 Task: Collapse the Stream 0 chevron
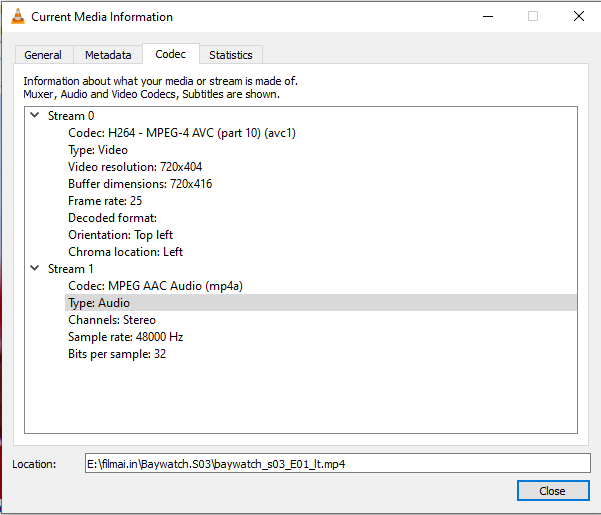point(35,115)
